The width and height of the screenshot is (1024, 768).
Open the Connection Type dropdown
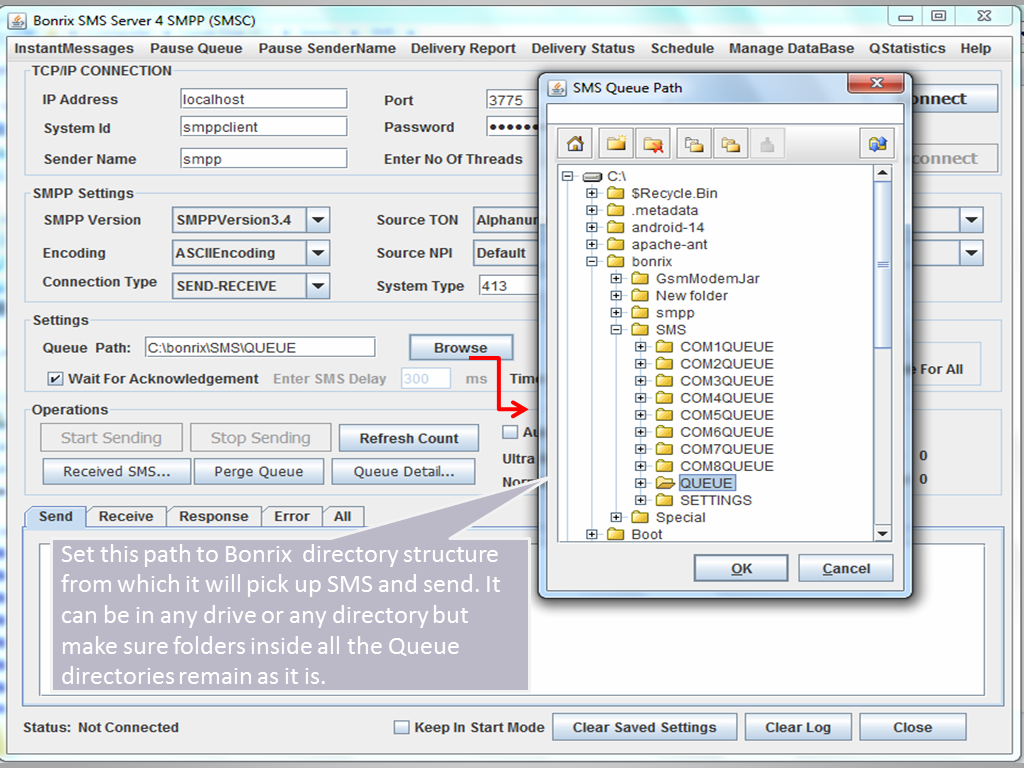tap(318, 285)
